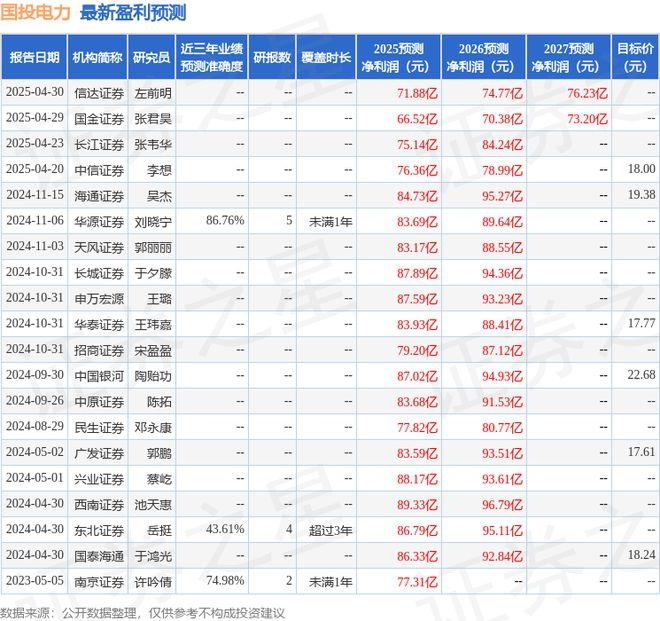The image size is (660, 621).
Task: Click 2025 forecast value 89.33亿
Action: point(417,504)
